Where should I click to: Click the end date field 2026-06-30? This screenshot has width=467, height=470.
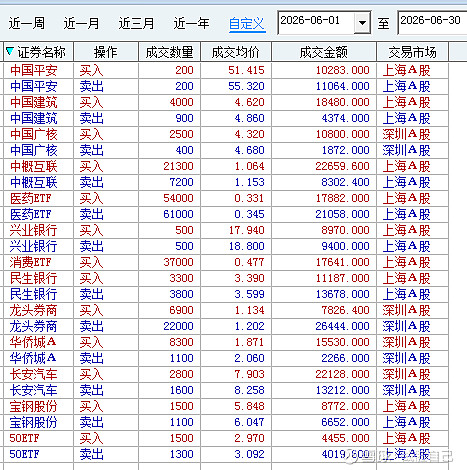(x=433, y=23)
